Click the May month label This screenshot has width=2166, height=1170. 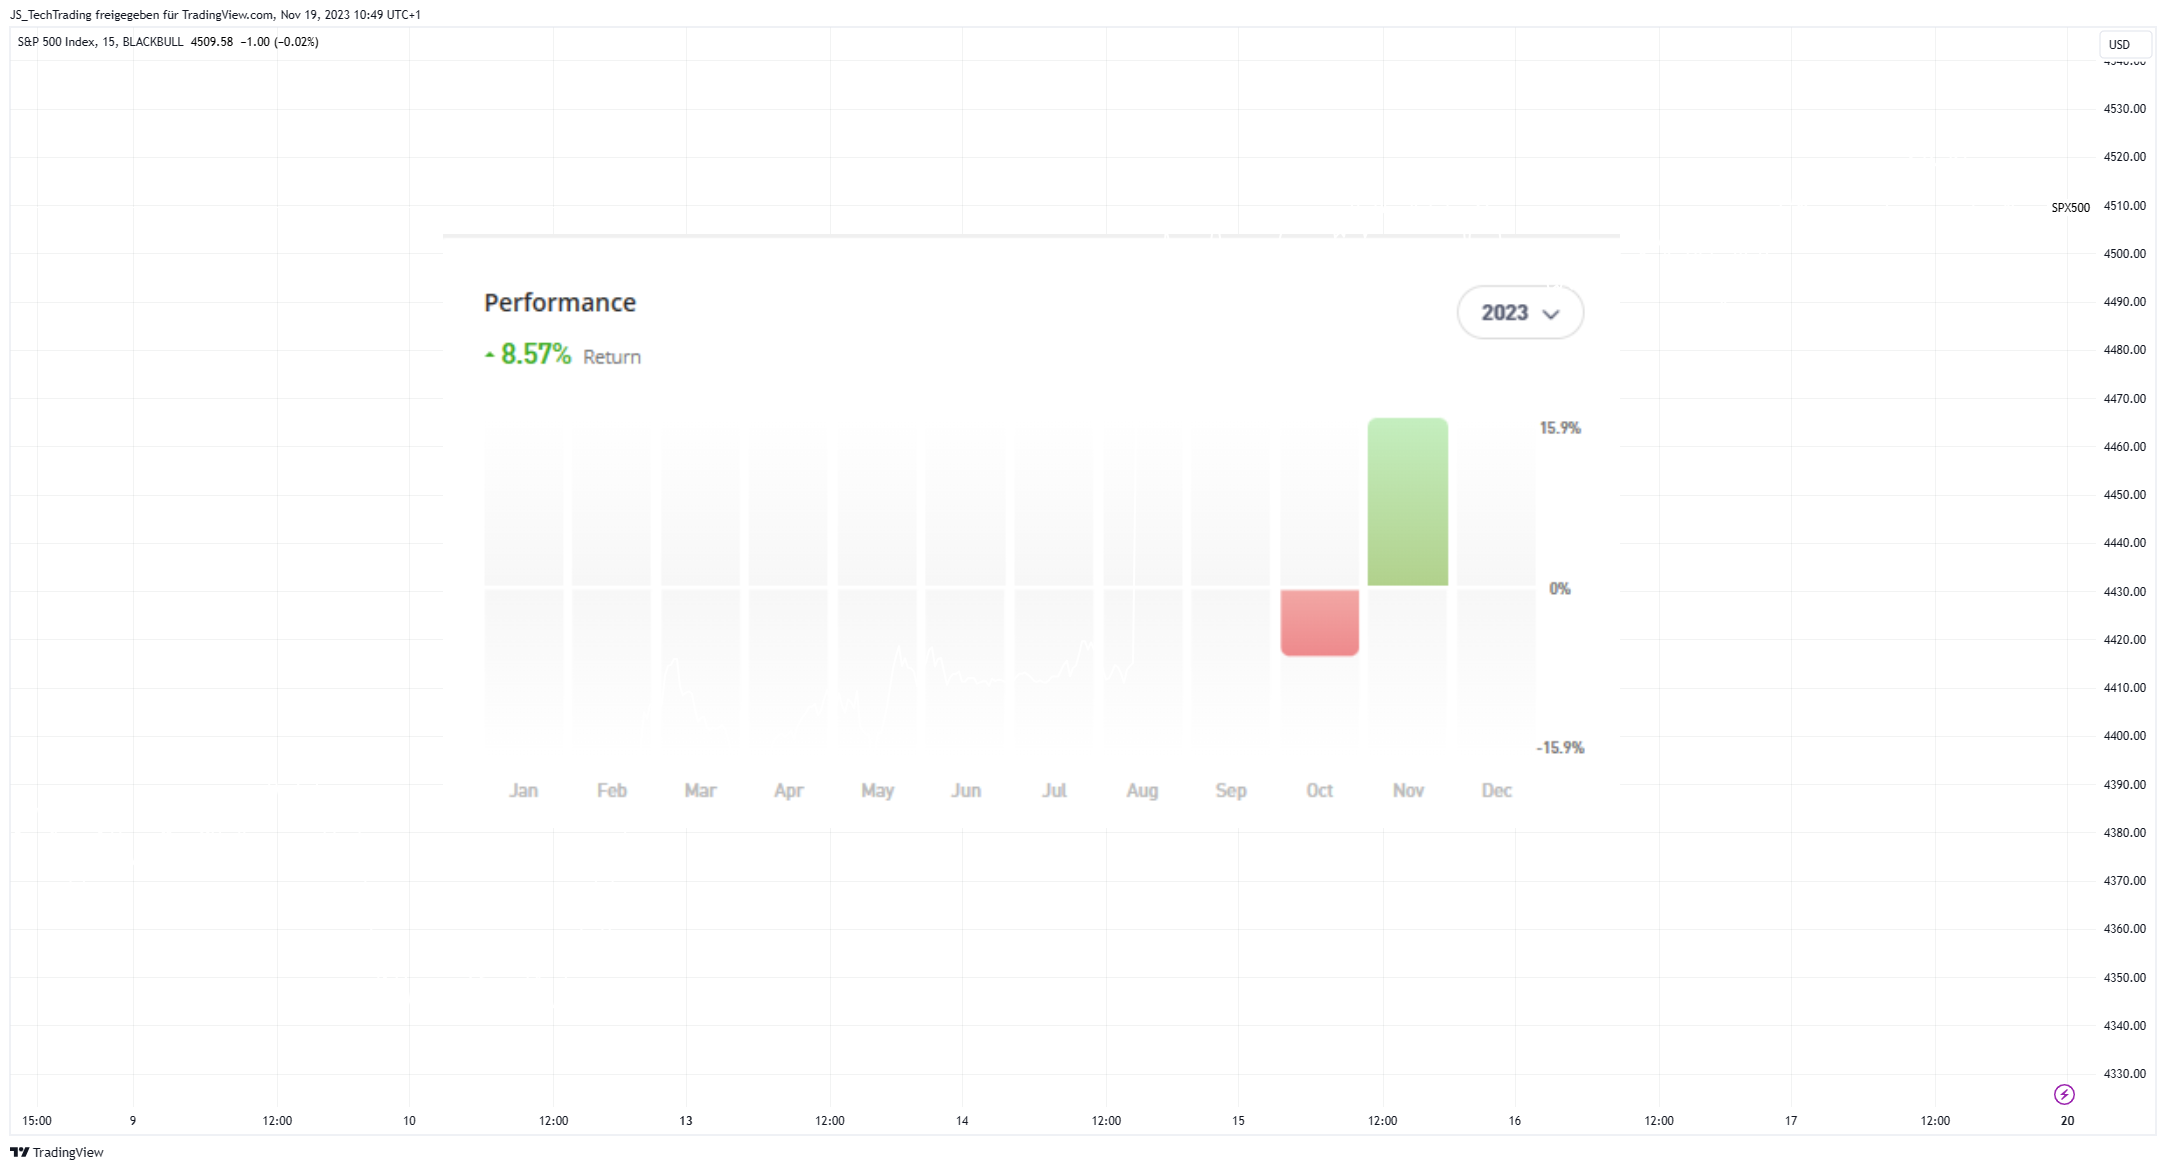point(877,790)
